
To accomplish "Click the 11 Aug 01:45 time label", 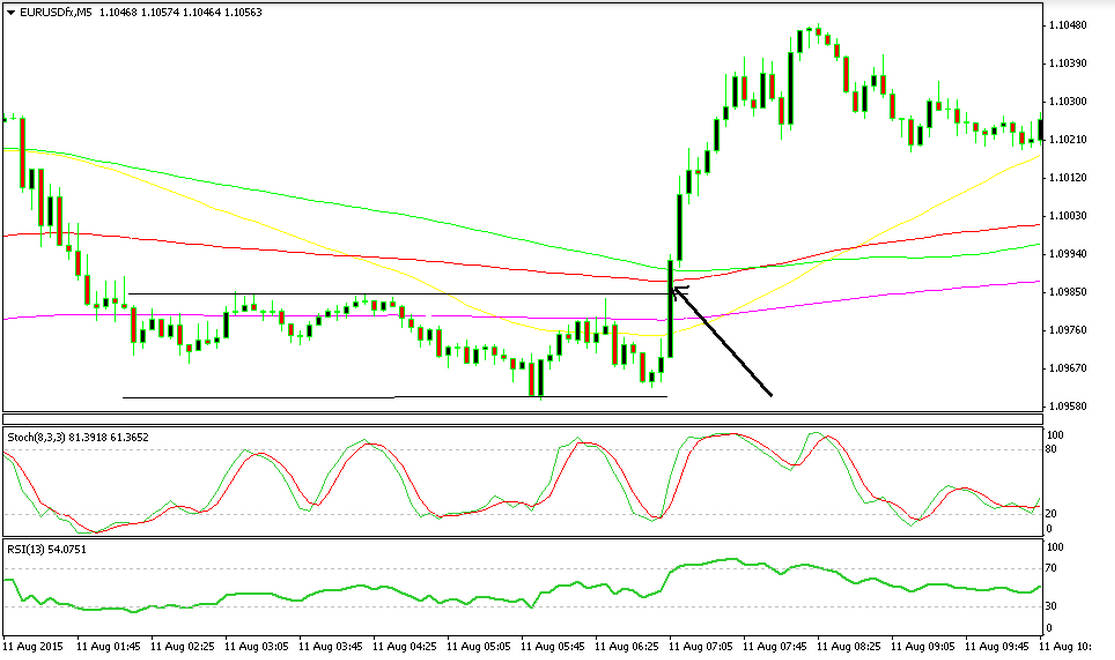I will (108, 646).
